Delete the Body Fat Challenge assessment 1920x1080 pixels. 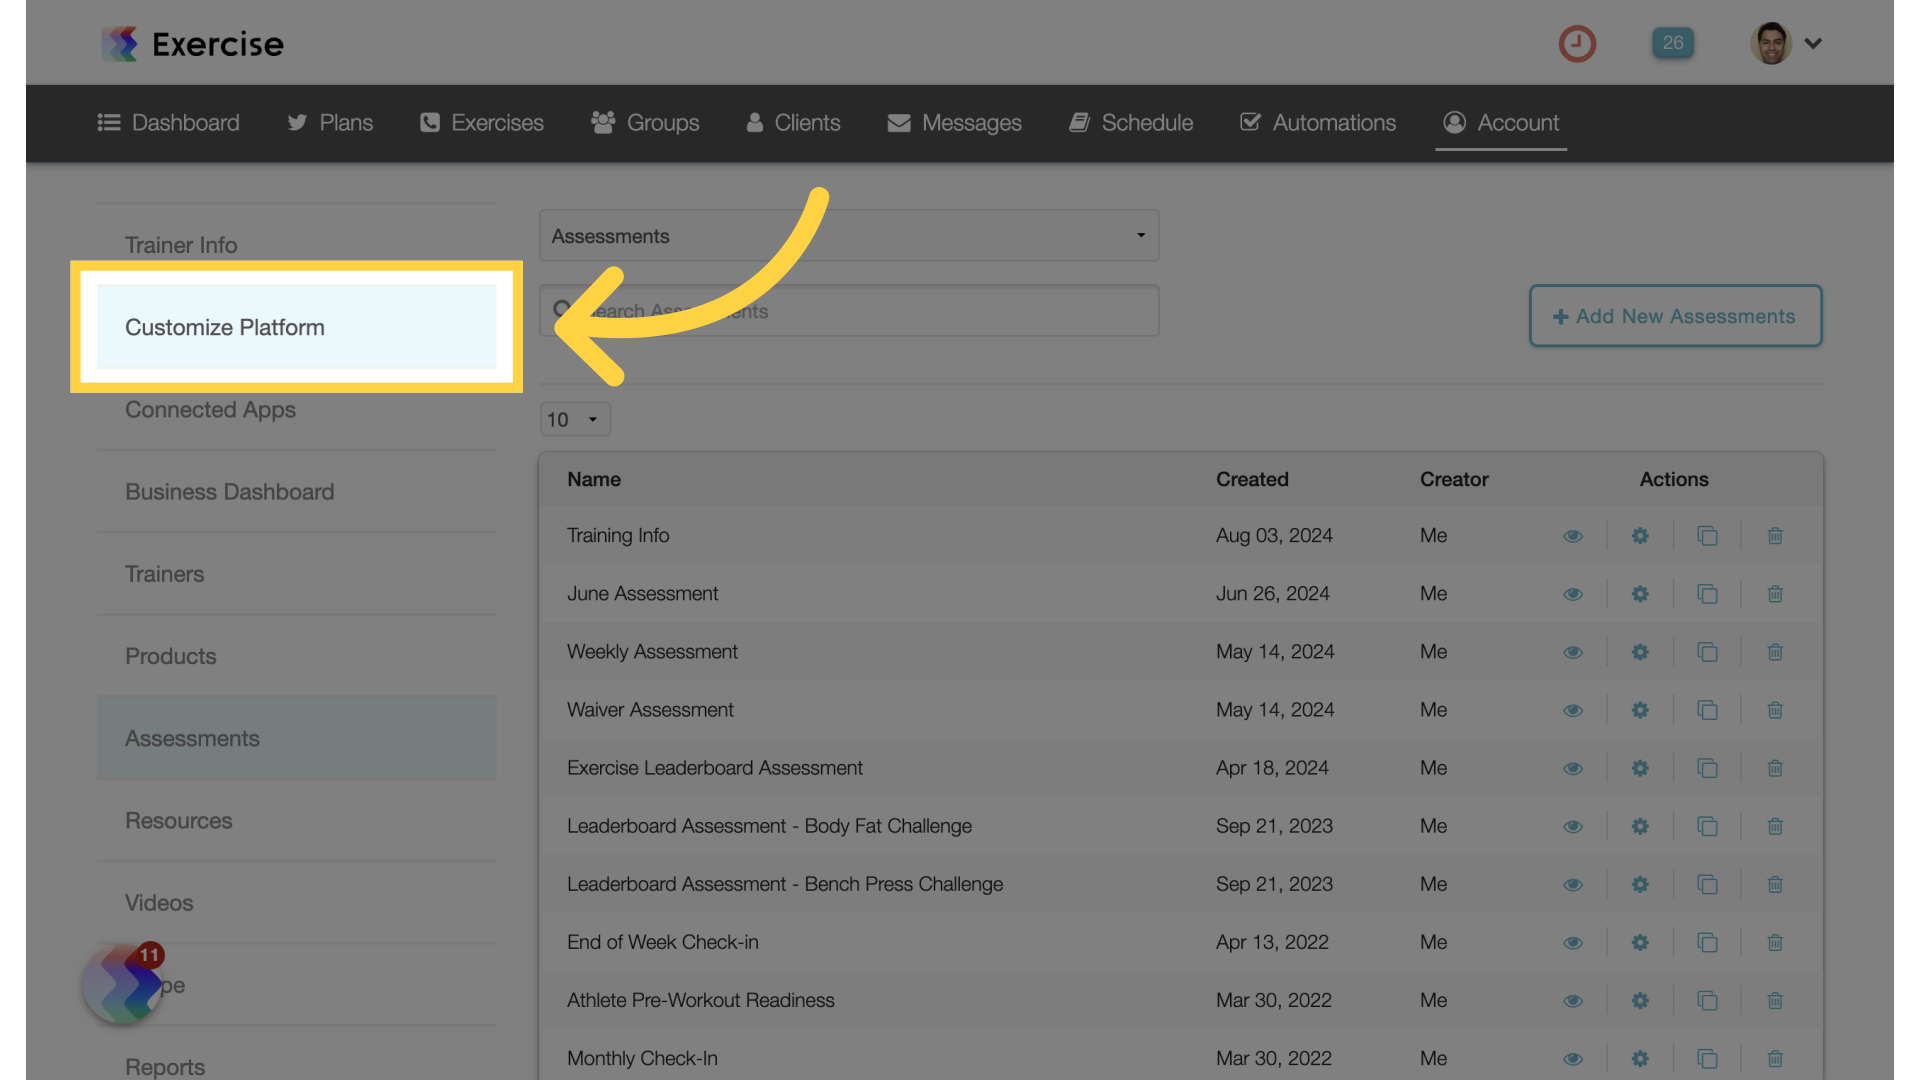click(x=1775, y=827)
